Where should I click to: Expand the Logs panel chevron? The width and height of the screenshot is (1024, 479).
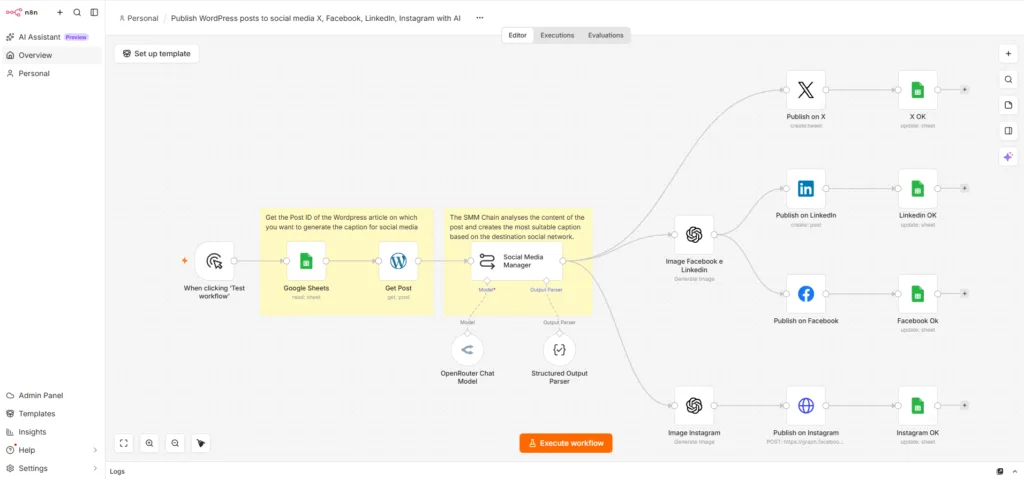(x=1013, y=471)
